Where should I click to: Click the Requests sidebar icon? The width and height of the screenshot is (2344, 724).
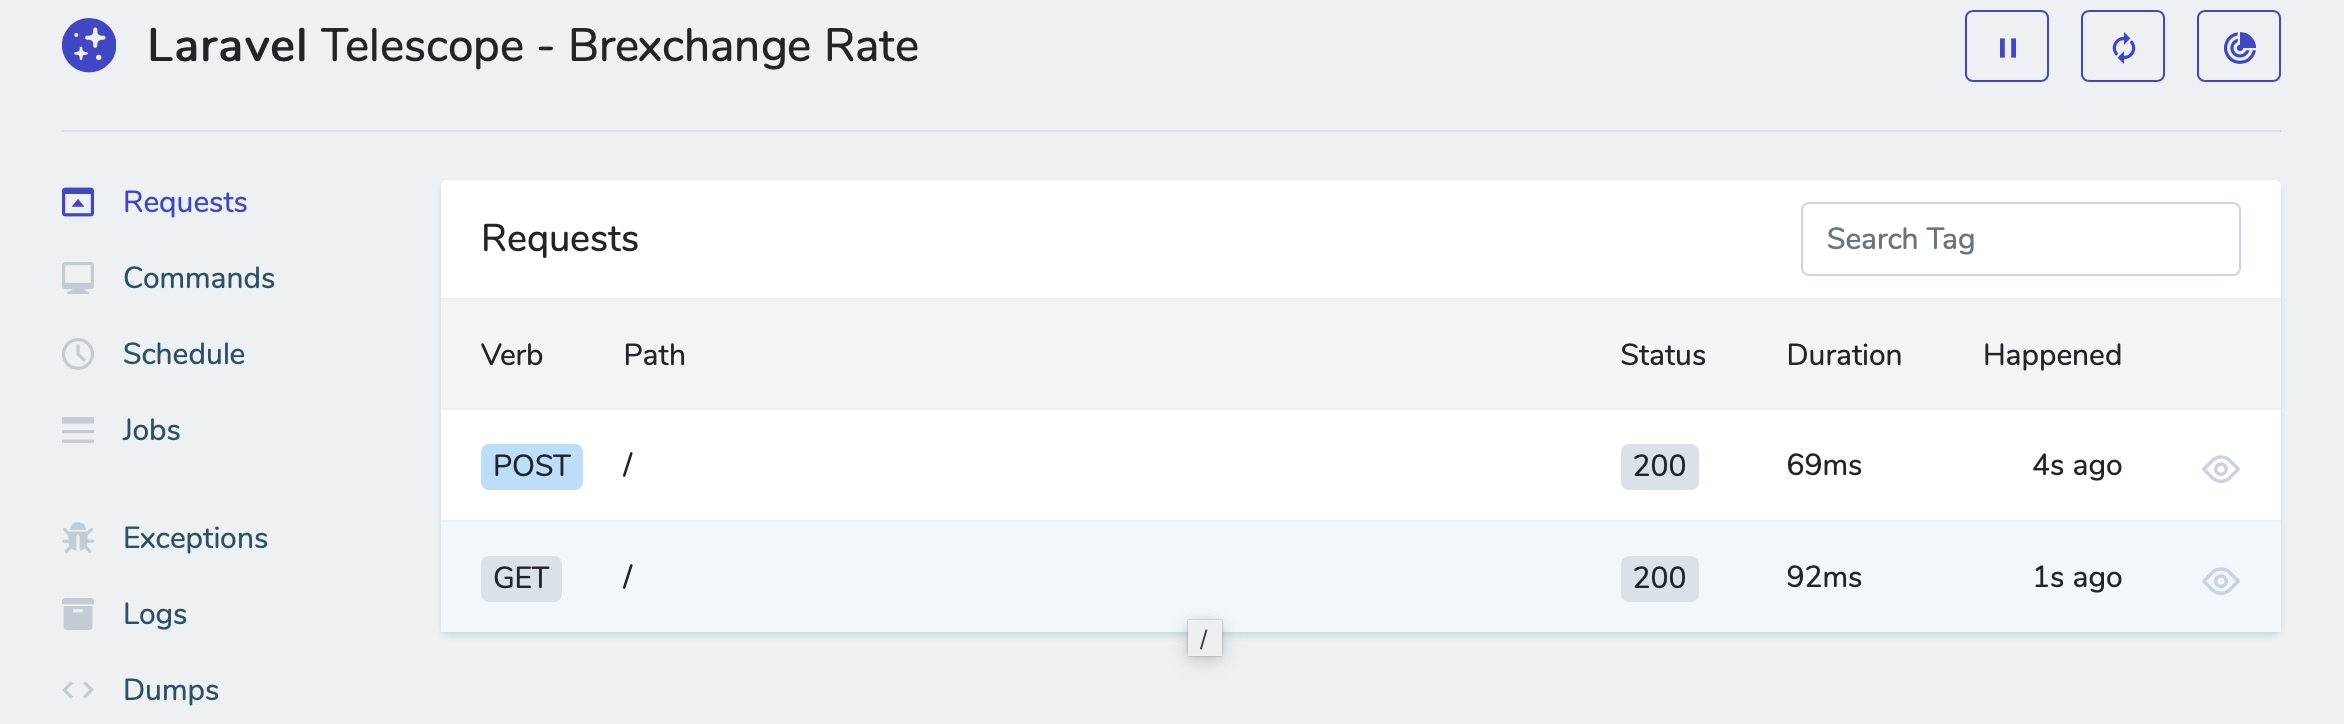tap(78, 202)
